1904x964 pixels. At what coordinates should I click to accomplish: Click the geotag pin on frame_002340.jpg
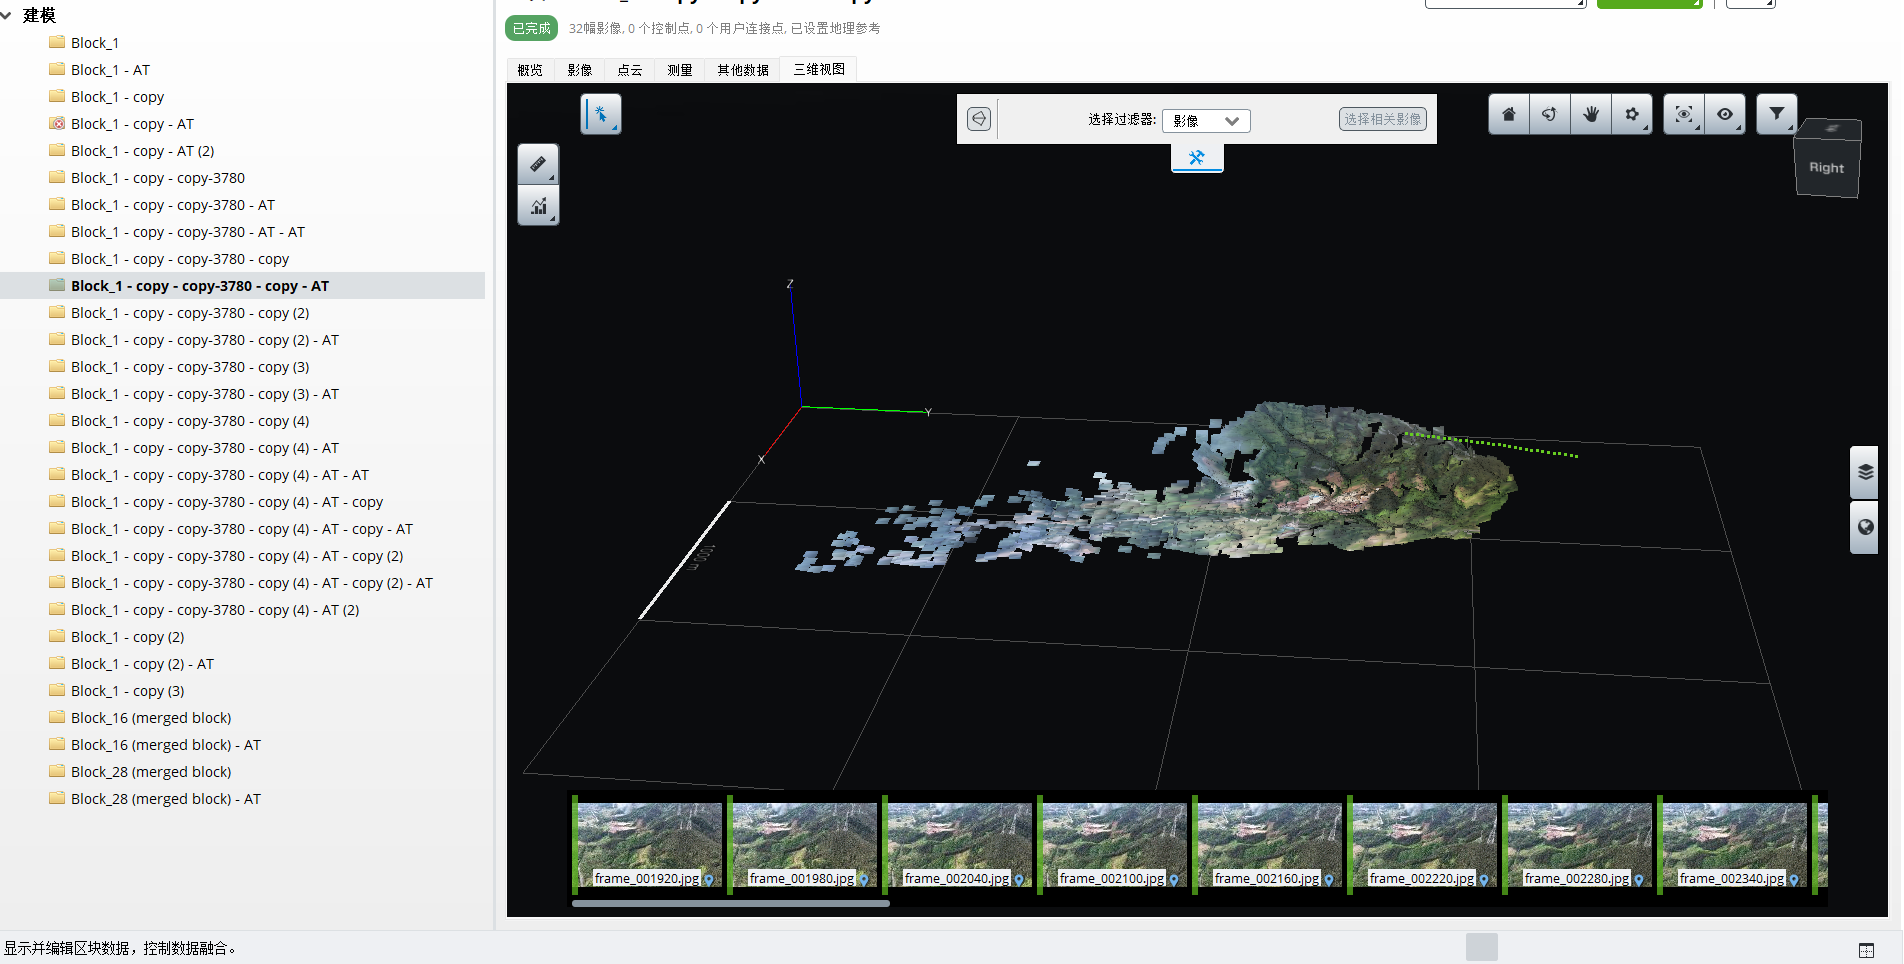pyautogui.click(x=1794, y=880)
